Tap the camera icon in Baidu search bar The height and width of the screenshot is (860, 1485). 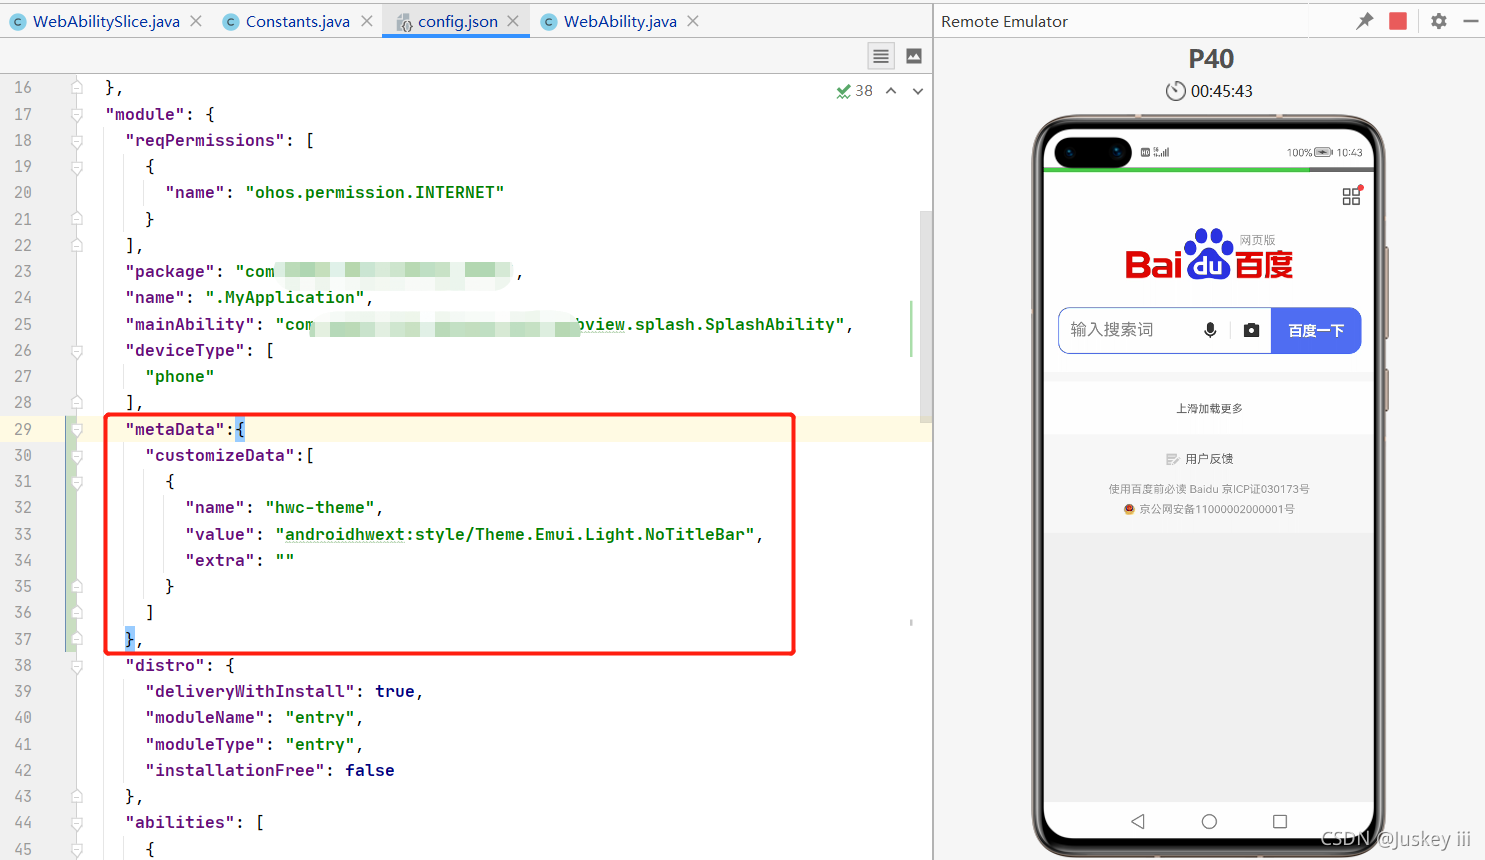[x=1250, y=330]
